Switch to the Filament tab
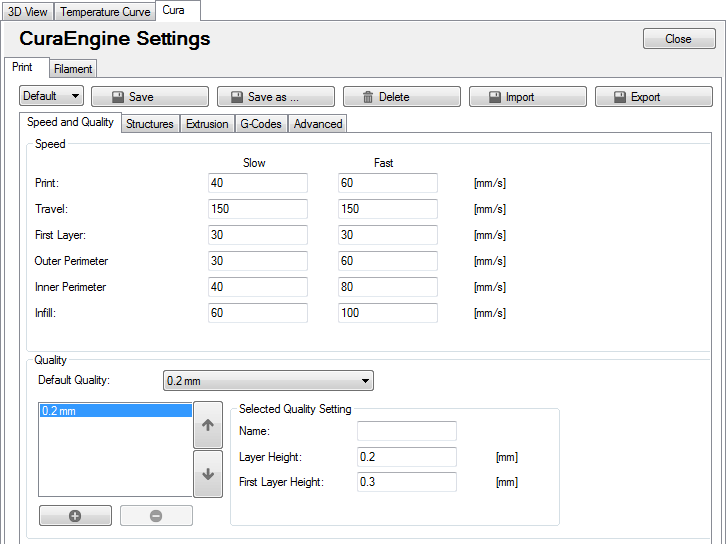 [x=73, y=69]
